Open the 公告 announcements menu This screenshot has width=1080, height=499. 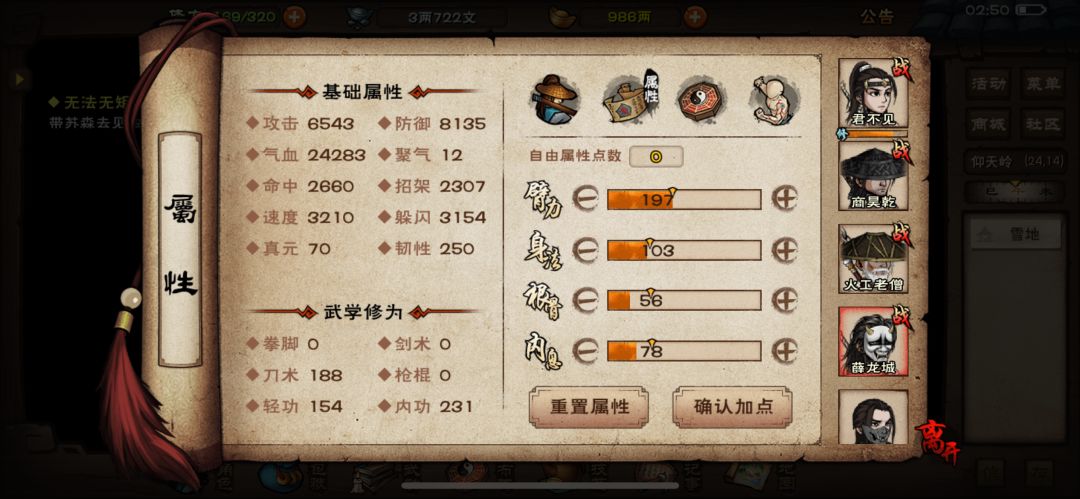tap(878, 17)
